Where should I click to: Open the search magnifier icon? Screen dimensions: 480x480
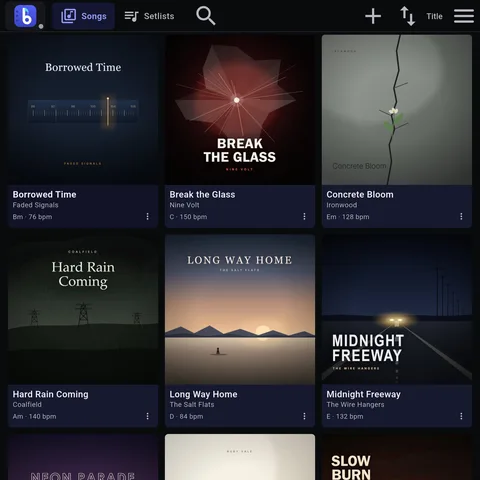205,16
